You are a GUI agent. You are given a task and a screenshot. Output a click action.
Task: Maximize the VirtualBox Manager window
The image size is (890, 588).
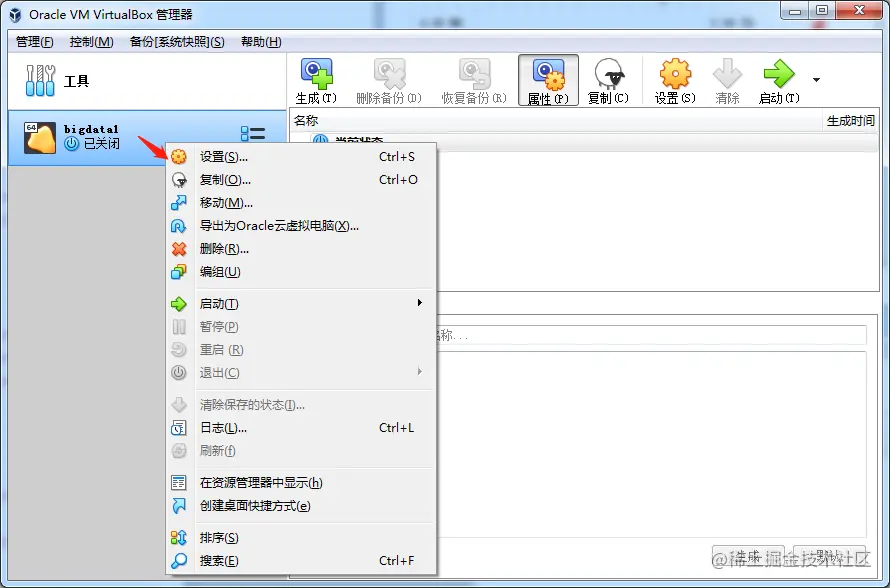pyautogui.click(x=822, y=10)
